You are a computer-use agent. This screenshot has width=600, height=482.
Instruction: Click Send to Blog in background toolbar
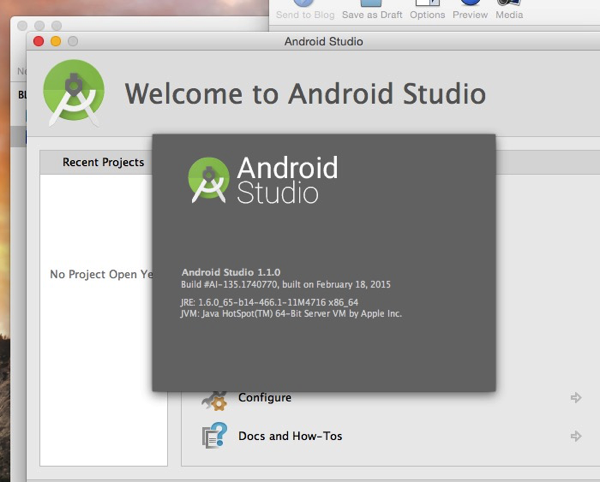pyautogui.click(x=304, y=15)
